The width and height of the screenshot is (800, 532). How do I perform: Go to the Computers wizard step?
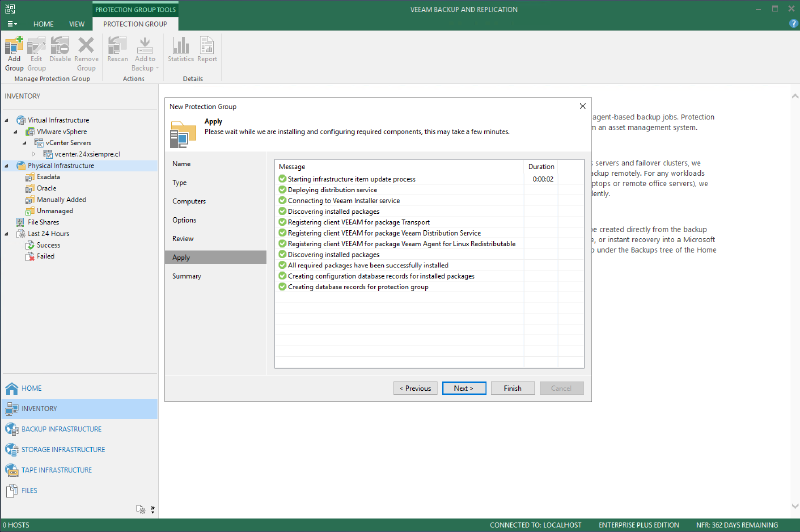click(189, 201)
